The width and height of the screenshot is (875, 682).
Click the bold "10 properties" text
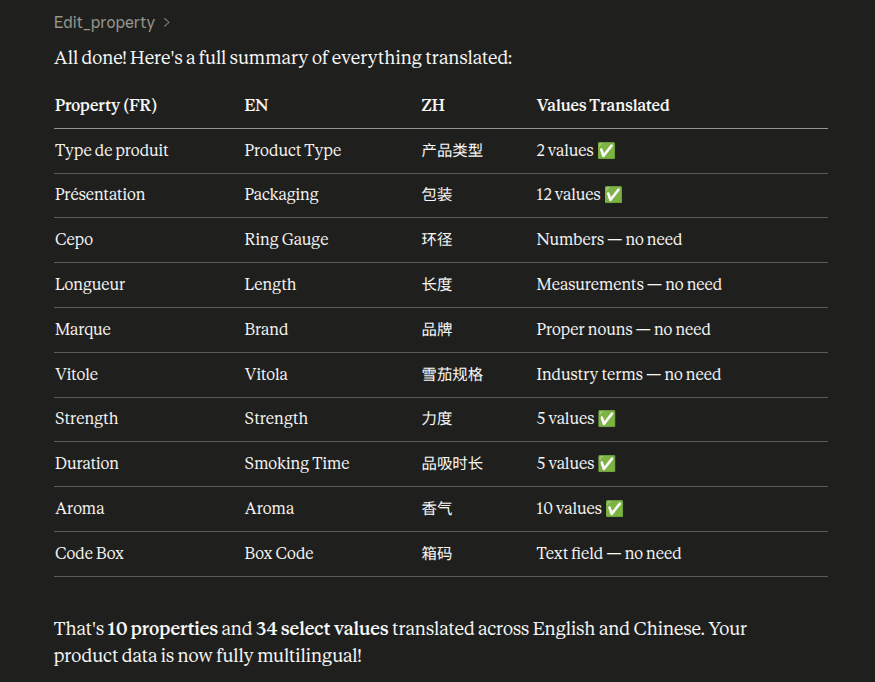[x=162, y=629]
